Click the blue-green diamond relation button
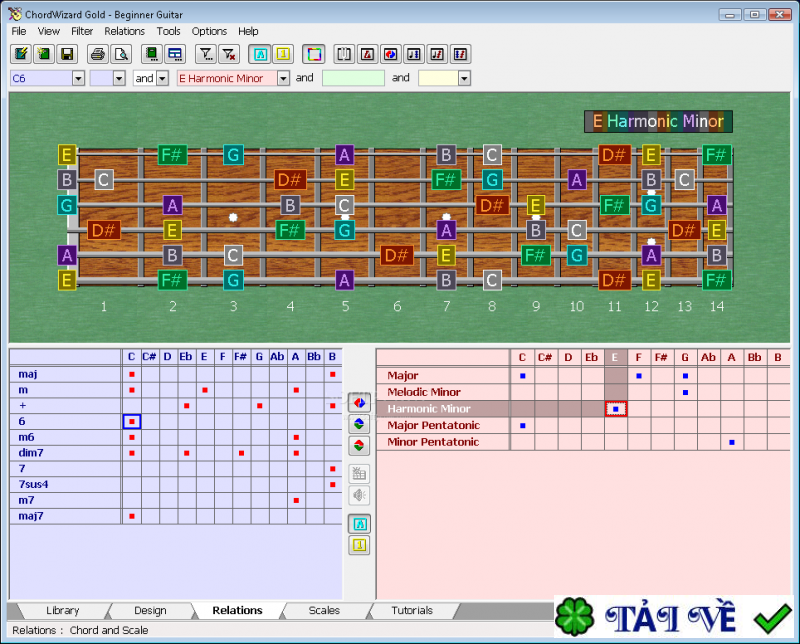The image size is (800, 644). click(x=358, y=423)
